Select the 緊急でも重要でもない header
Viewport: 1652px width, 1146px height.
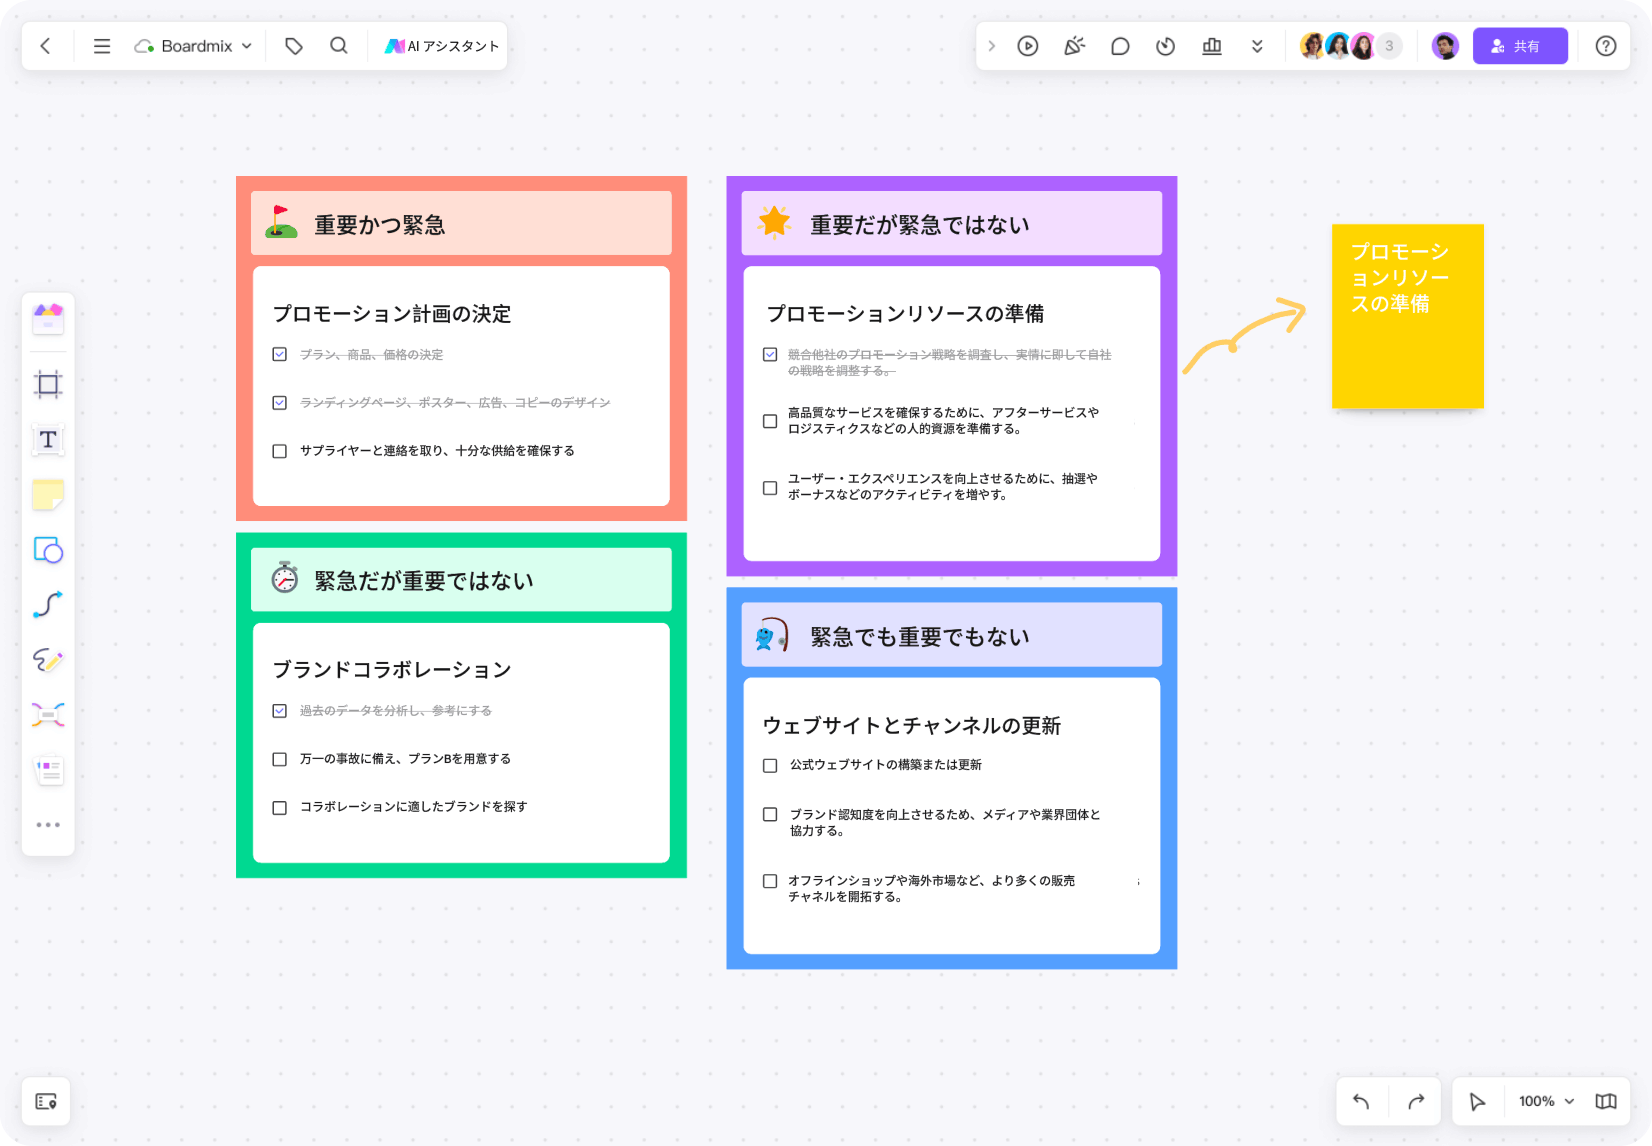[952, 635]
